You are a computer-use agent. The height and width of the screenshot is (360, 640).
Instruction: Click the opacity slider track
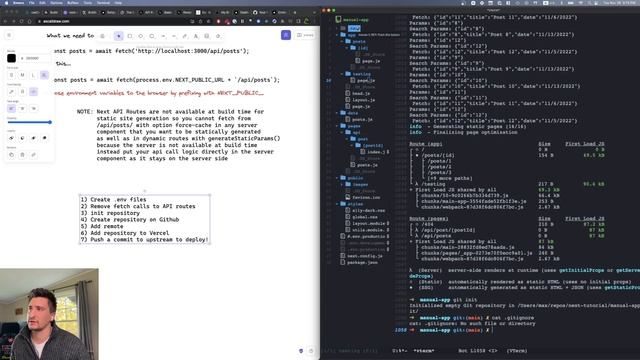point(29,122)
